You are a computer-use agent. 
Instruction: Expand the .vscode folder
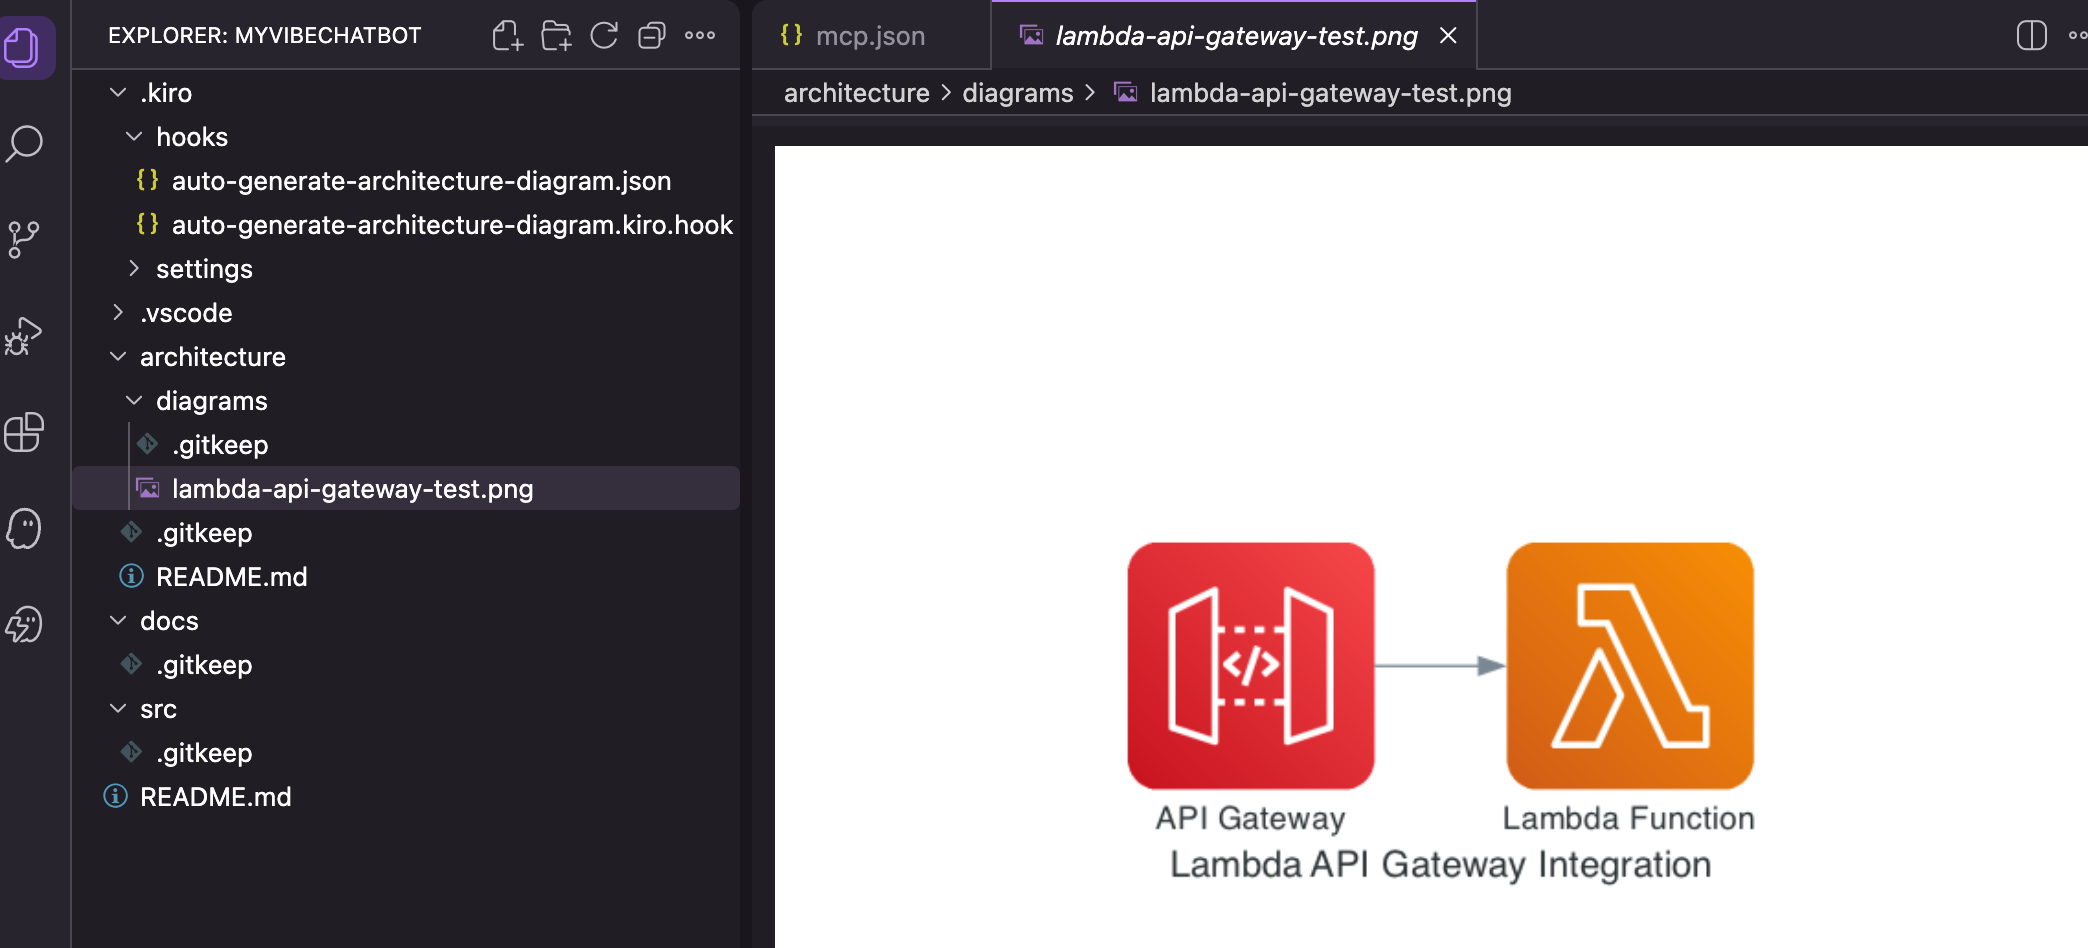coord(186,313)
